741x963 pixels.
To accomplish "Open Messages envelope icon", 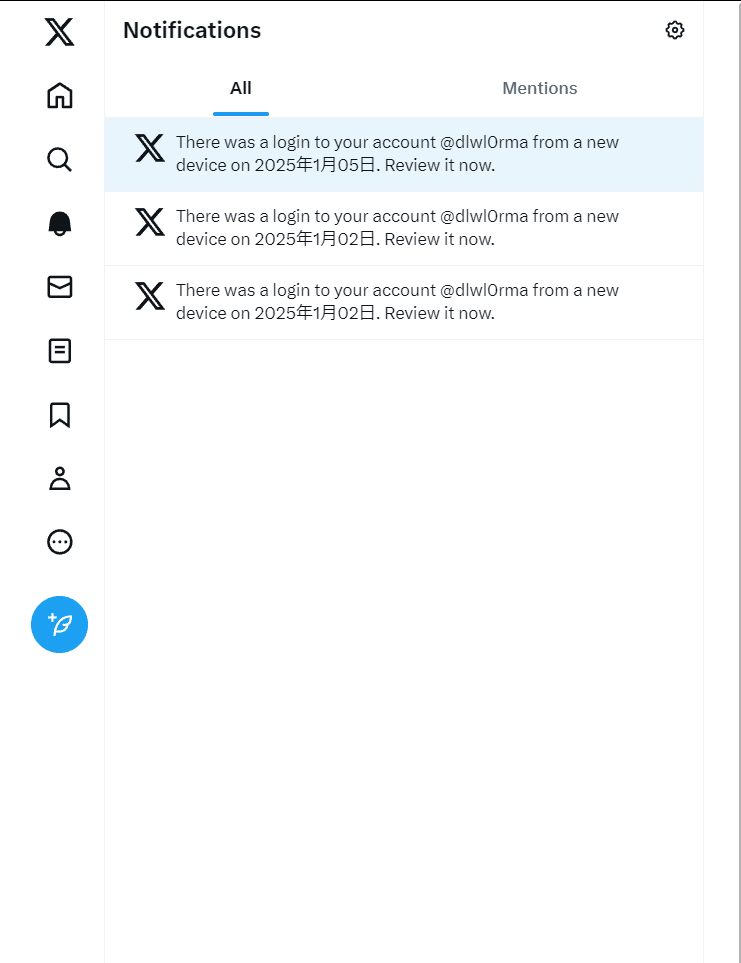I will (60, 287).
